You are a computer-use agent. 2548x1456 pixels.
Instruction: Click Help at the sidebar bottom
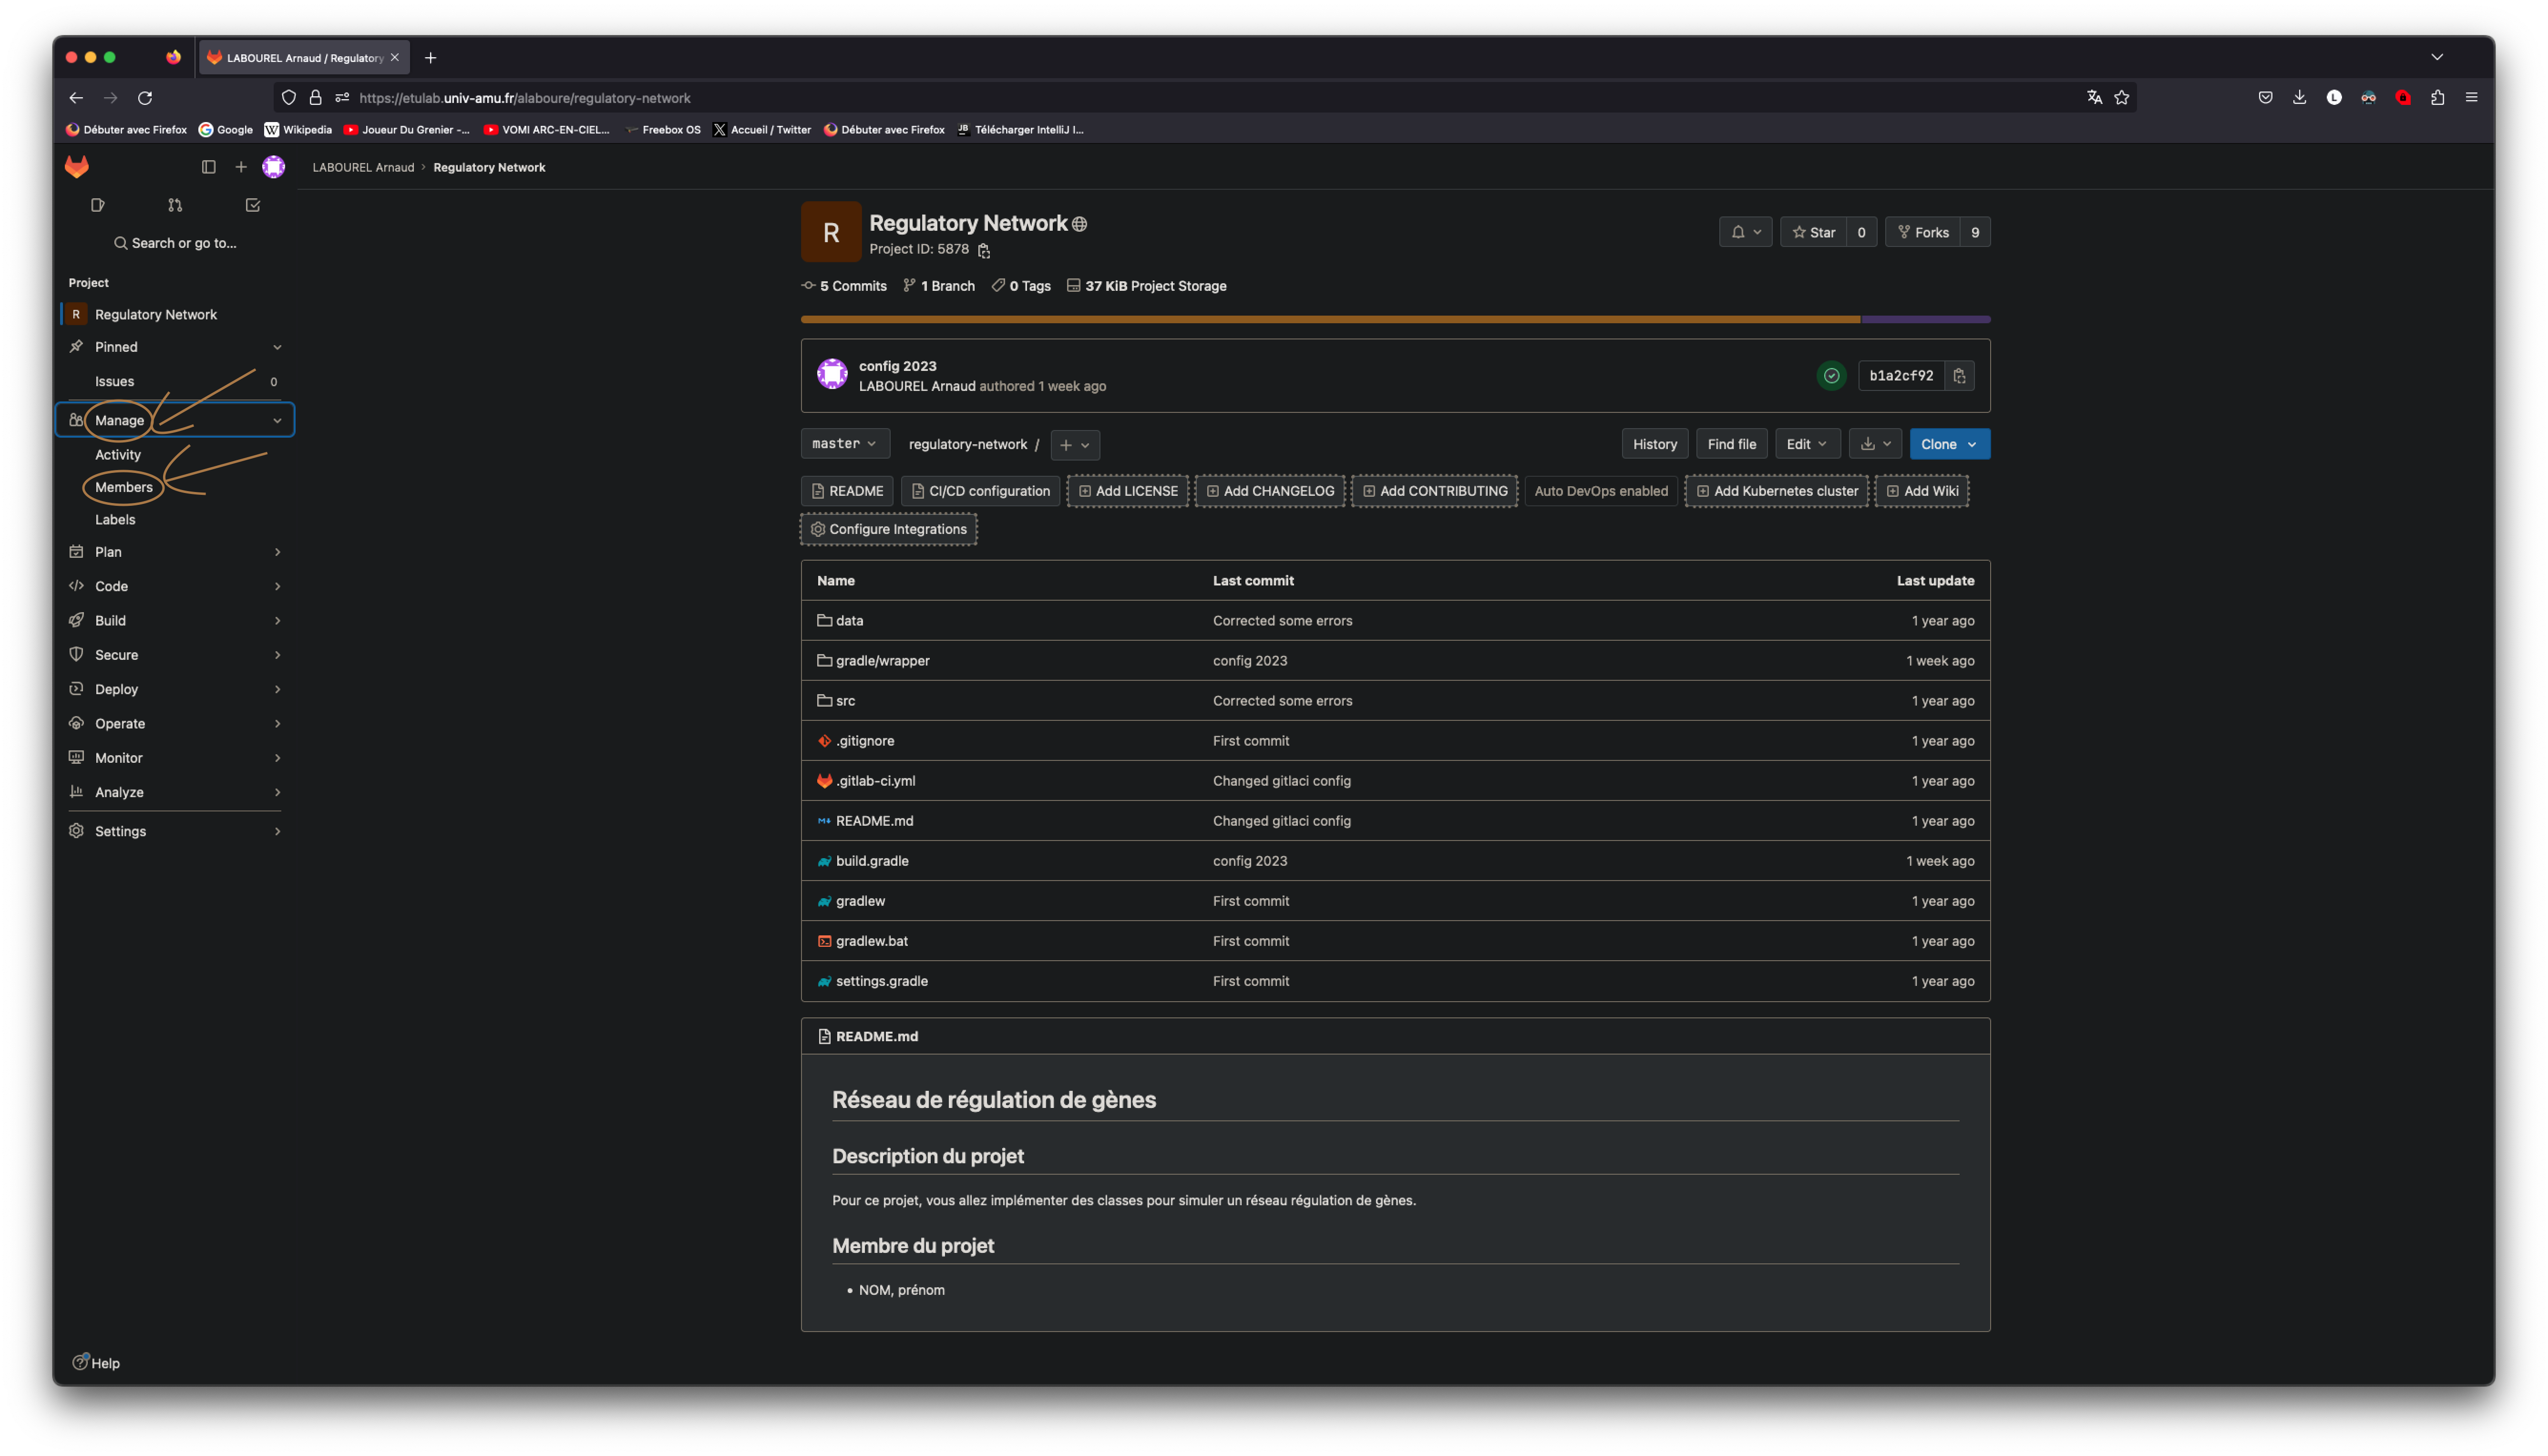(x=96, y=1363)
